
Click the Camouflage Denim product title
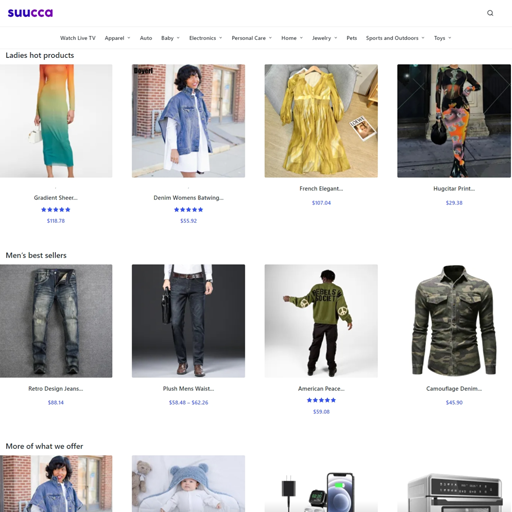[x=454, y=389]
